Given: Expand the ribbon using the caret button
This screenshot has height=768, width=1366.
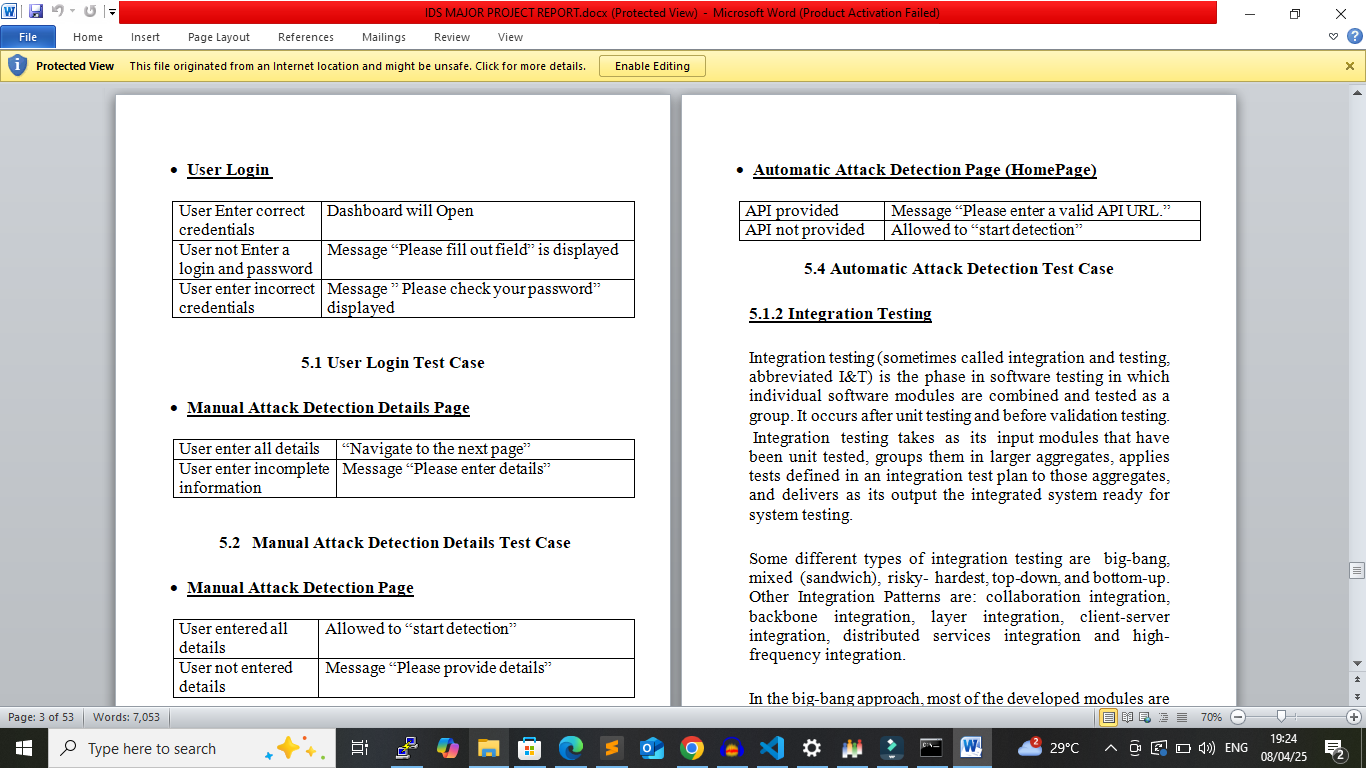Looking at the screenshot, I should pyautogui.click(x=1334, y=36).
